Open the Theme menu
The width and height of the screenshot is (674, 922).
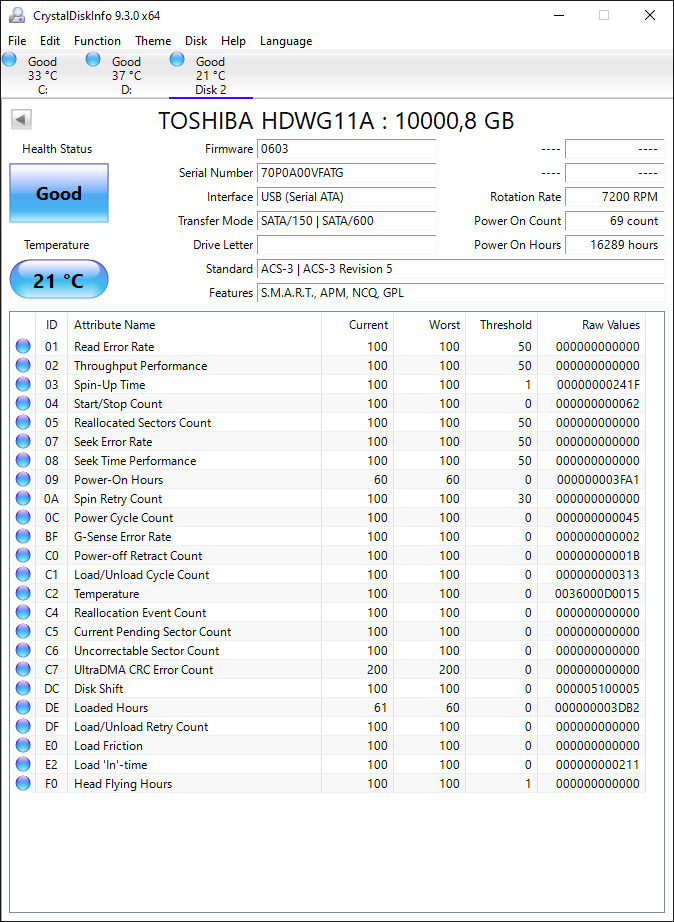(153, 41)
